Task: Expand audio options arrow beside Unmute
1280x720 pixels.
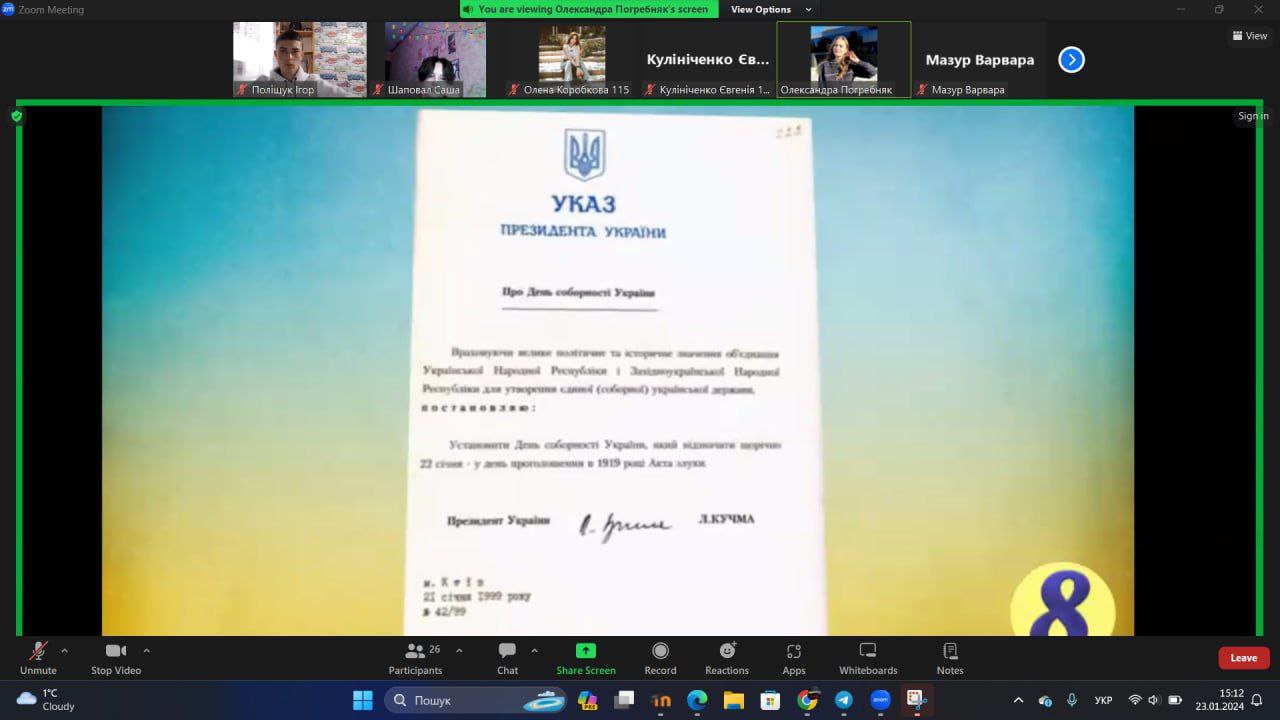Action: (x=65, y=650)
